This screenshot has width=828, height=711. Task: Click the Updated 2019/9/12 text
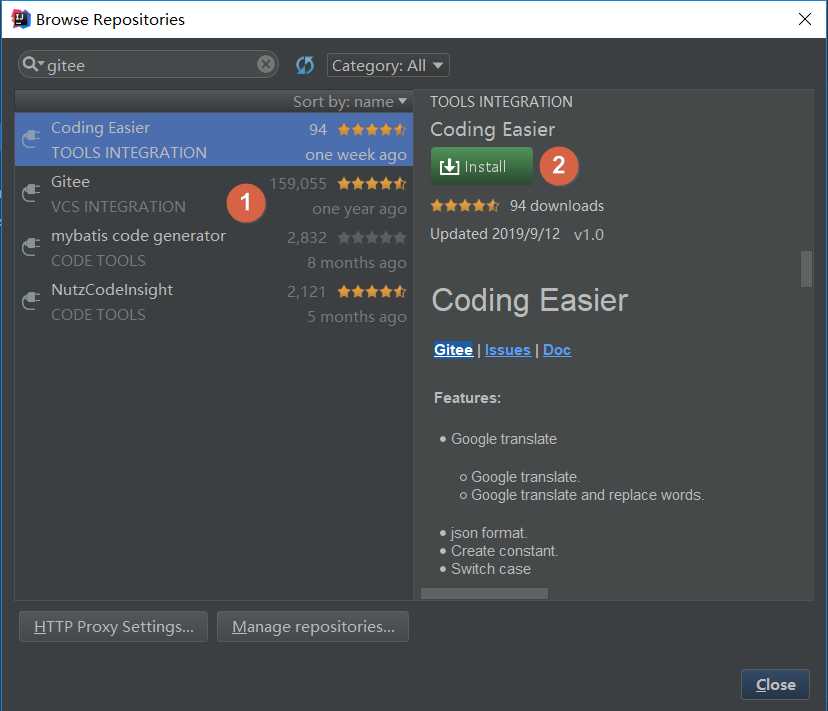click(495, 234)
